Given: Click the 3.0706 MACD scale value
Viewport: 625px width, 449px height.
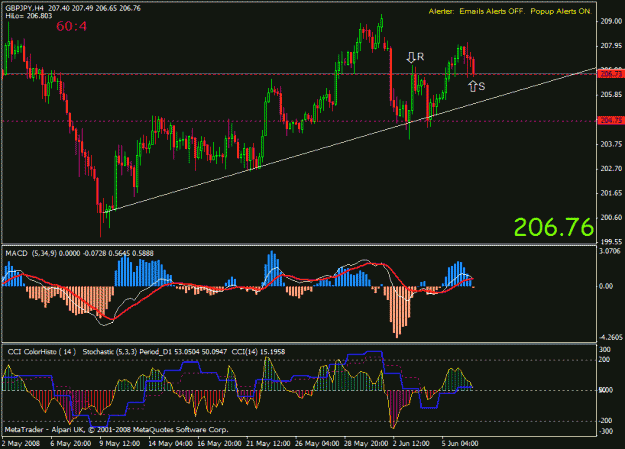Looking at the screenshot, I should pyautogui.click(x=610, y=251).
